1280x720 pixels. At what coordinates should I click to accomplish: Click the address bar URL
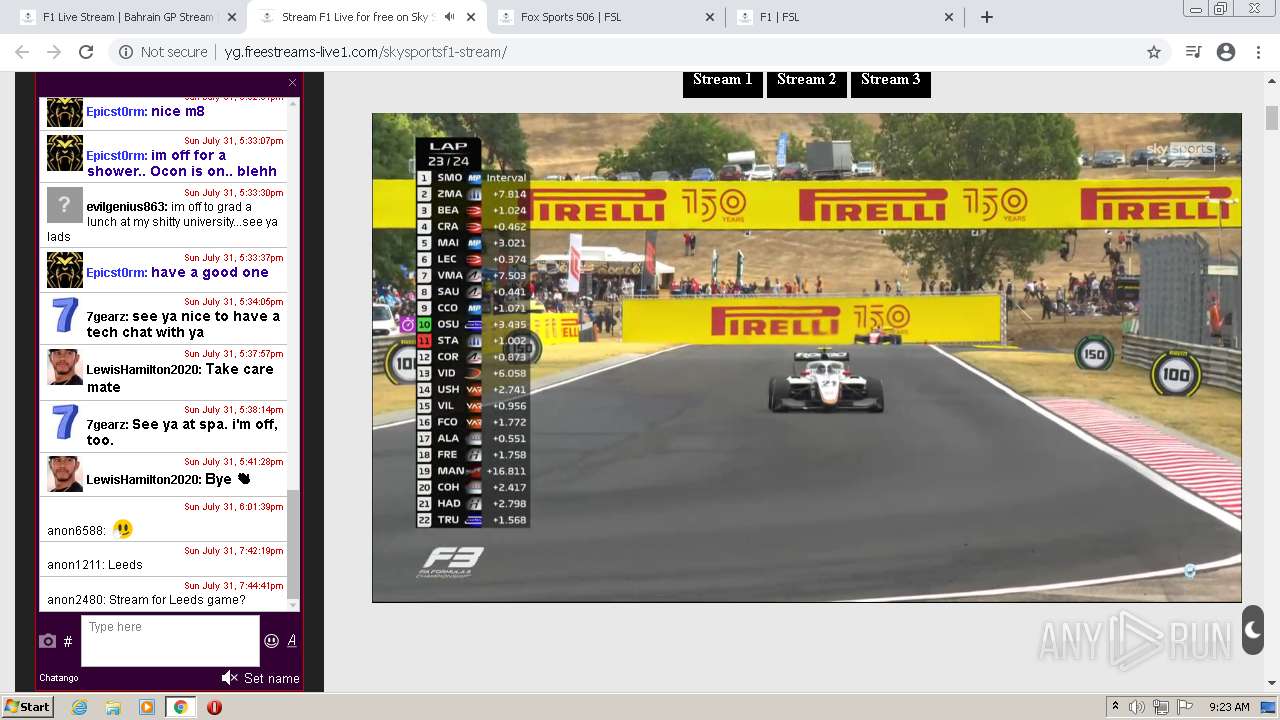coord(365,52)
